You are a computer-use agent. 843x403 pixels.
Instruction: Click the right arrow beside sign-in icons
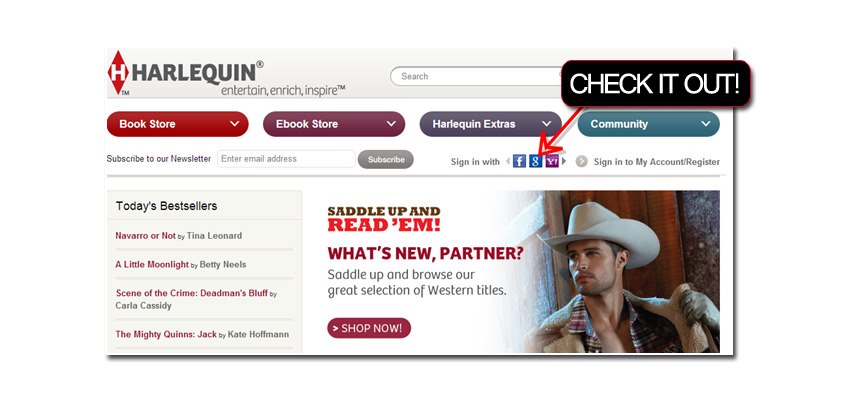[x=564, y=161]
